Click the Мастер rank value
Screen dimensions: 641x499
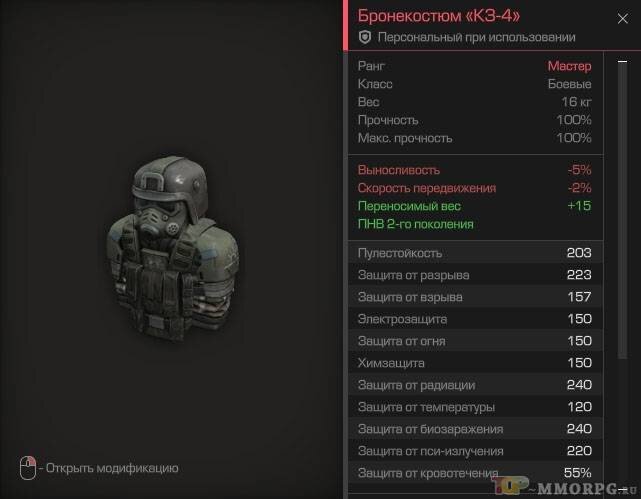pyautogui.click(x=569, y=66)
